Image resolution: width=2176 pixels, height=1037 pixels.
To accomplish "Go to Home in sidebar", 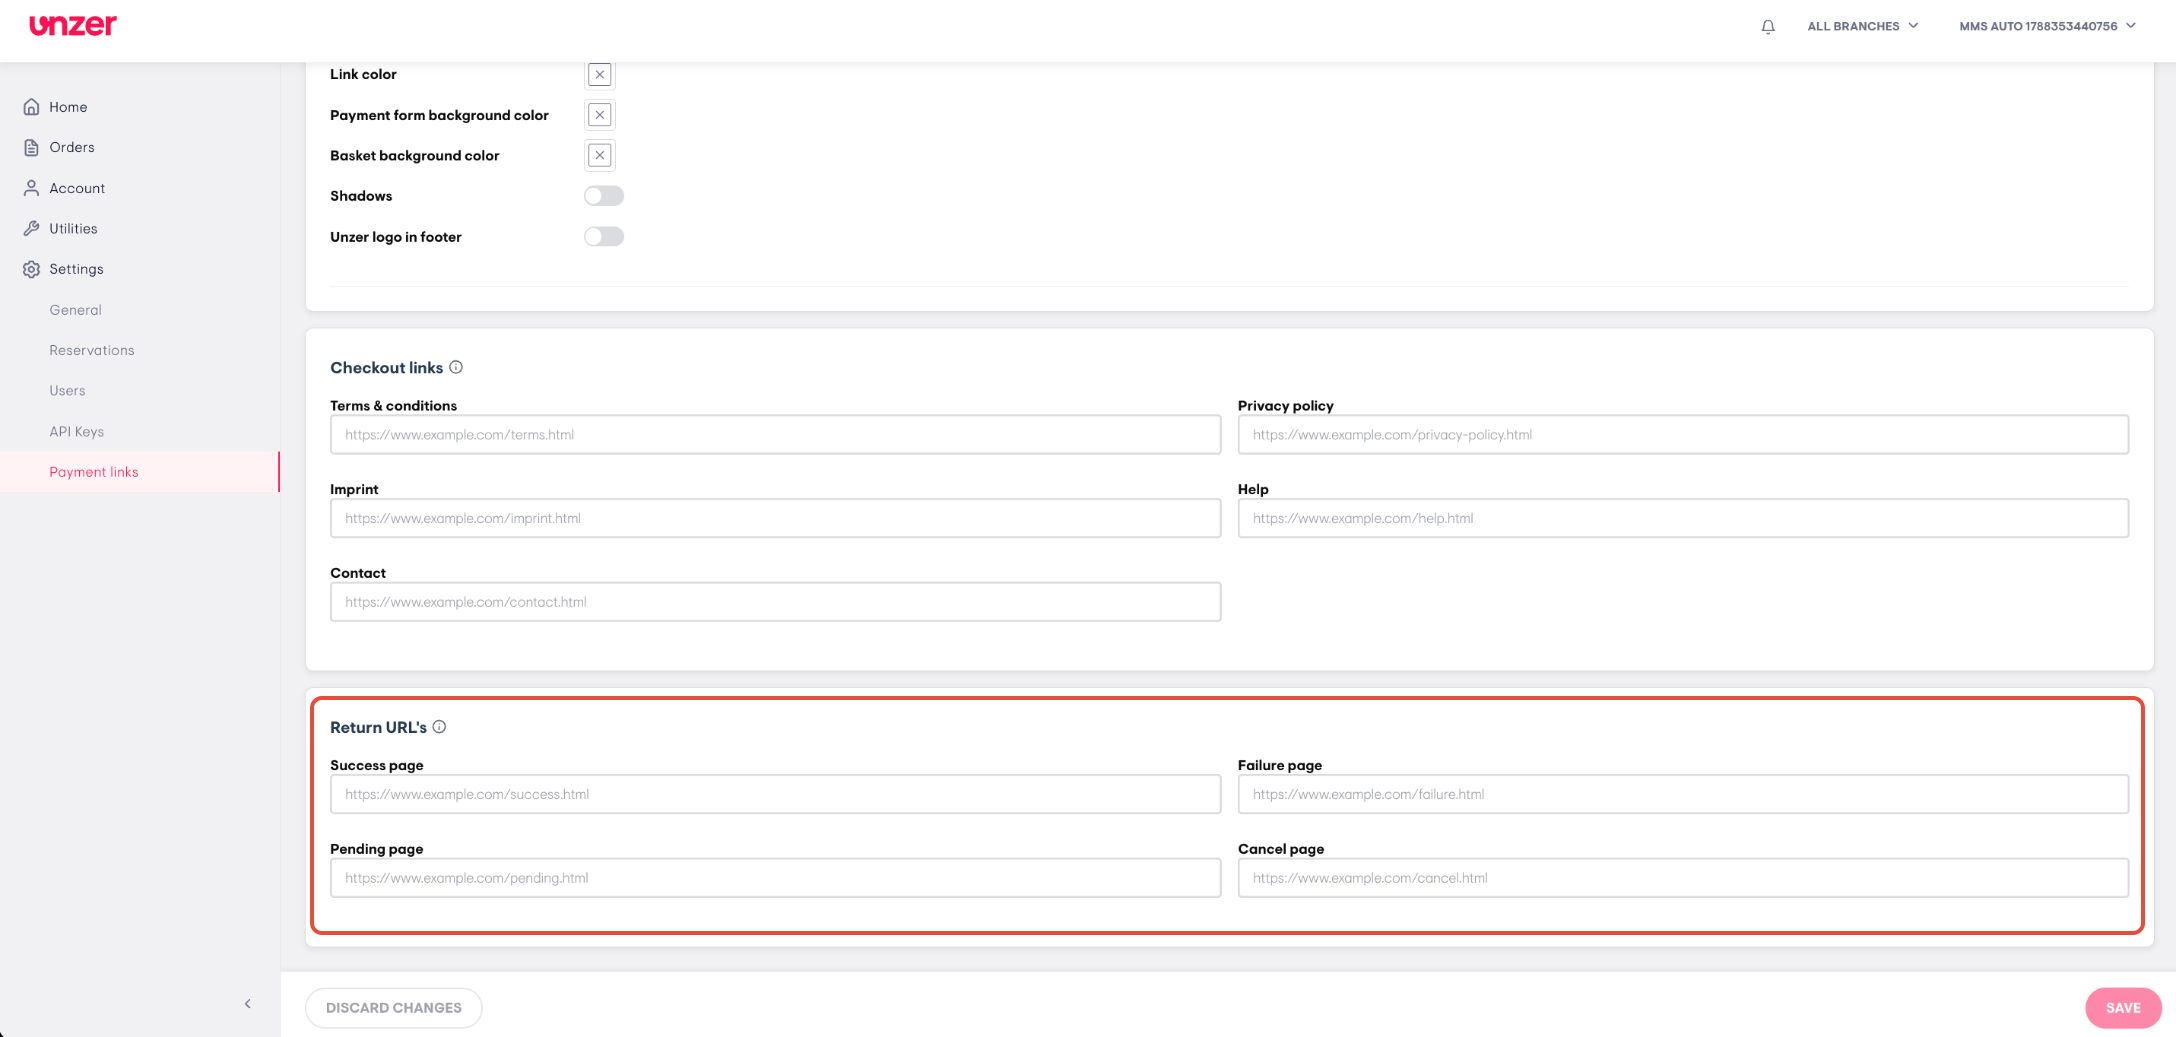I will [68, 107].
